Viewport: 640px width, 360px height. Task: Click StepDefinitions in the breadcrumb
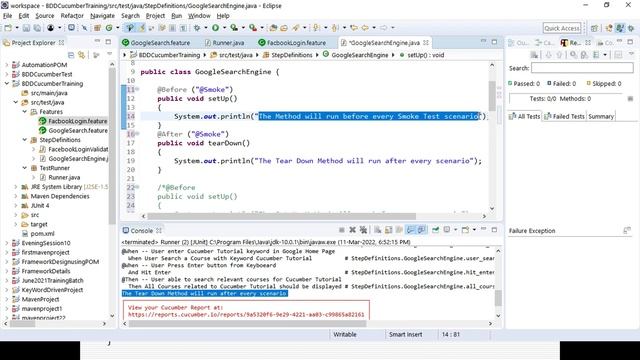click(291, 55)
